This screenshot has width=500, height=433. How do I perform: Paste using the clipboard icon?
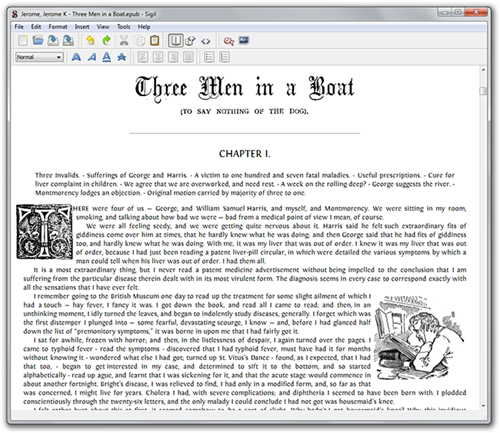(154, 41)
